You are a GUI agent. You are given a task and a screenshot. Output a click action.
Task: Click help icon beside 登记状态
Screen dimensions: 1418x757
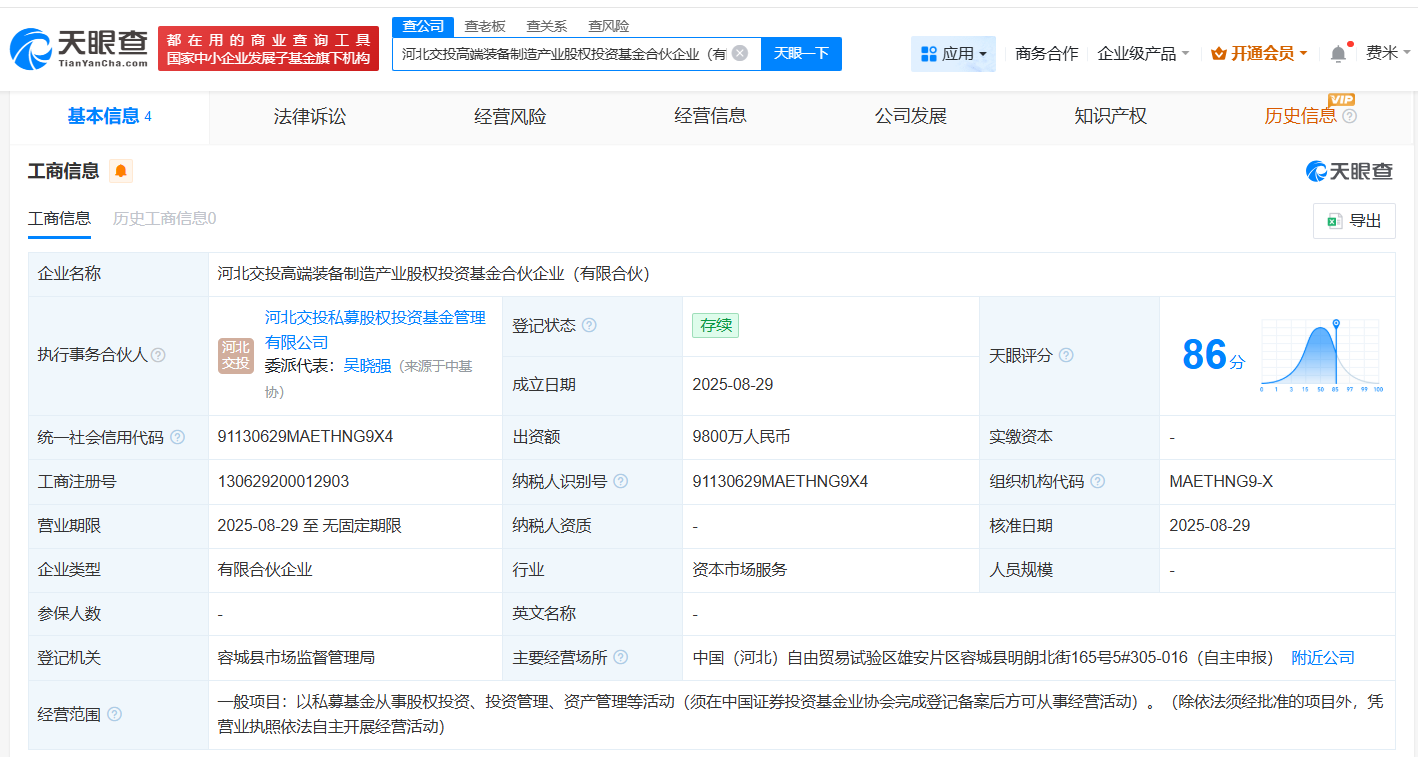click(589, 324)
